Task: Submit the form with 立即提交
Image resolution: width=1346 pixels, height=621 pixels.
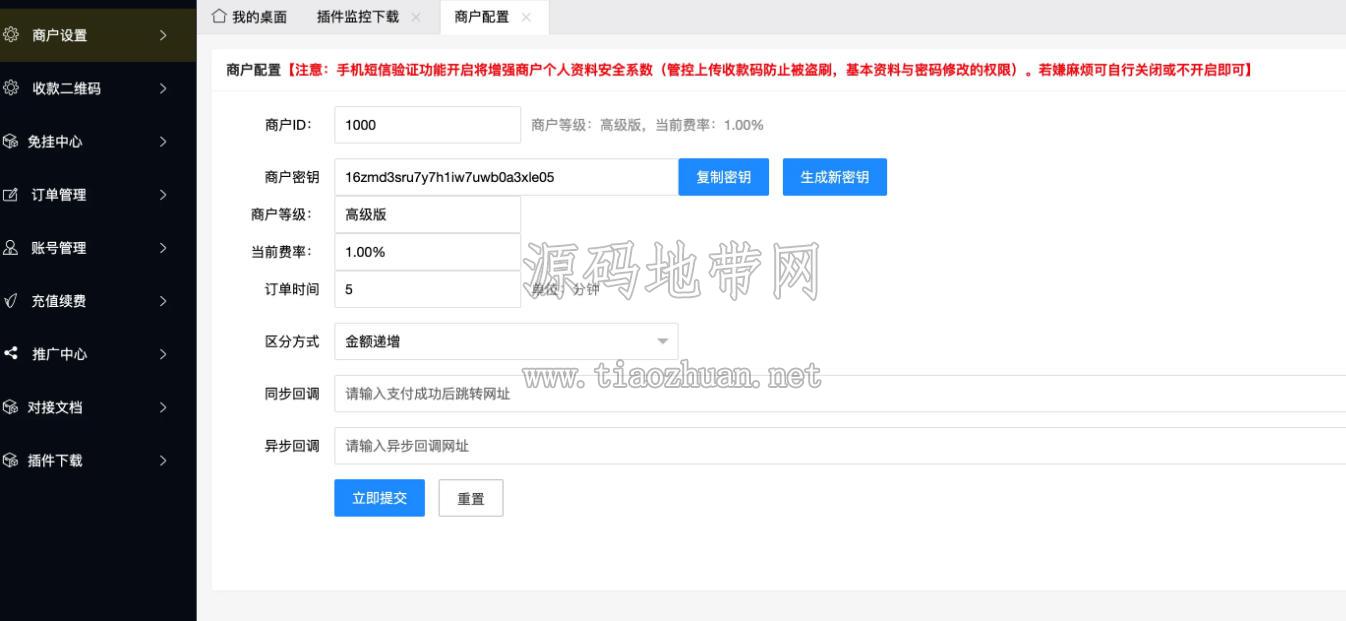Action: click(380, 498)
